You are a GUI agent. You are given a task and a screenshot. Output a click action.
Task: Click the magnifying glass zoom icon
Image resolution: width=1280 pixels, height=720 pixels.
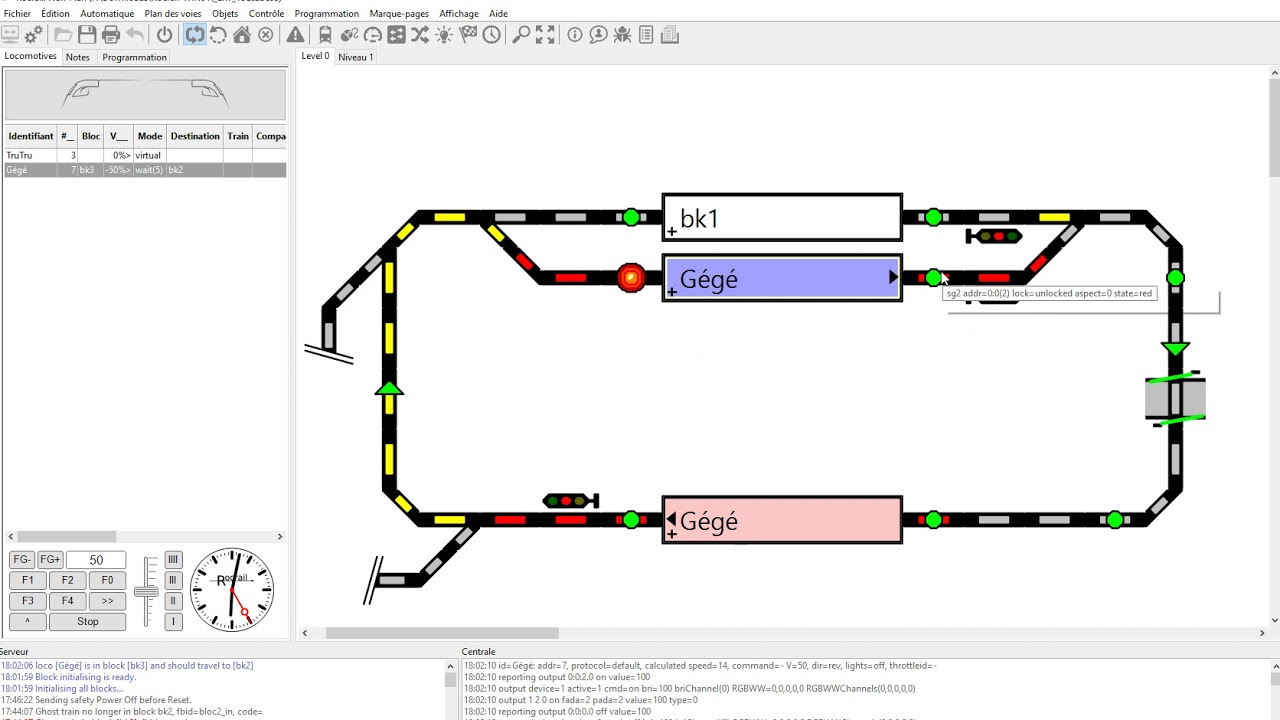521,35
